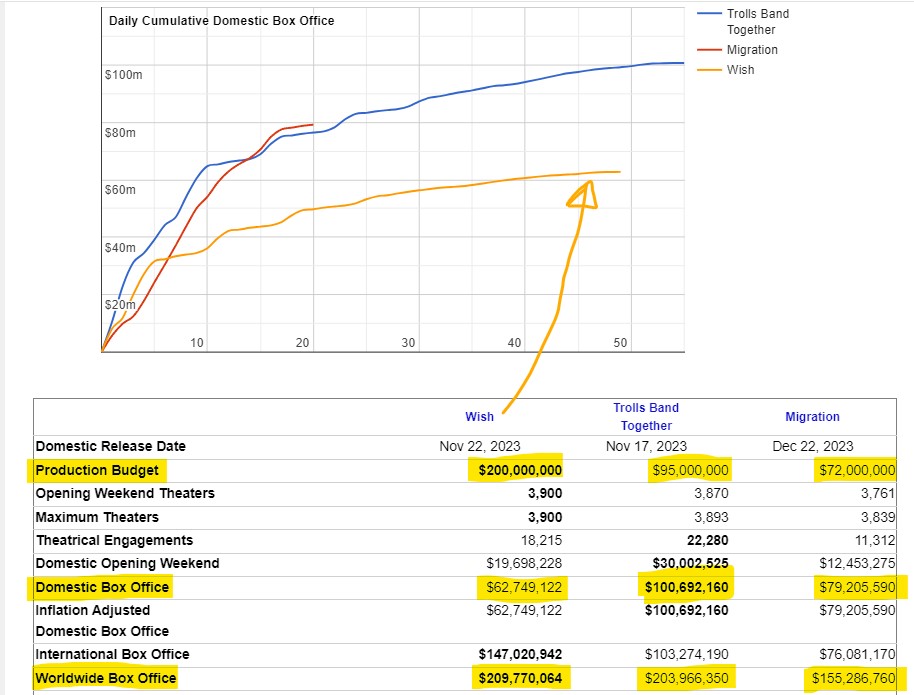
Task: Select the Wish label in chart legend
Action: [740, 70]
